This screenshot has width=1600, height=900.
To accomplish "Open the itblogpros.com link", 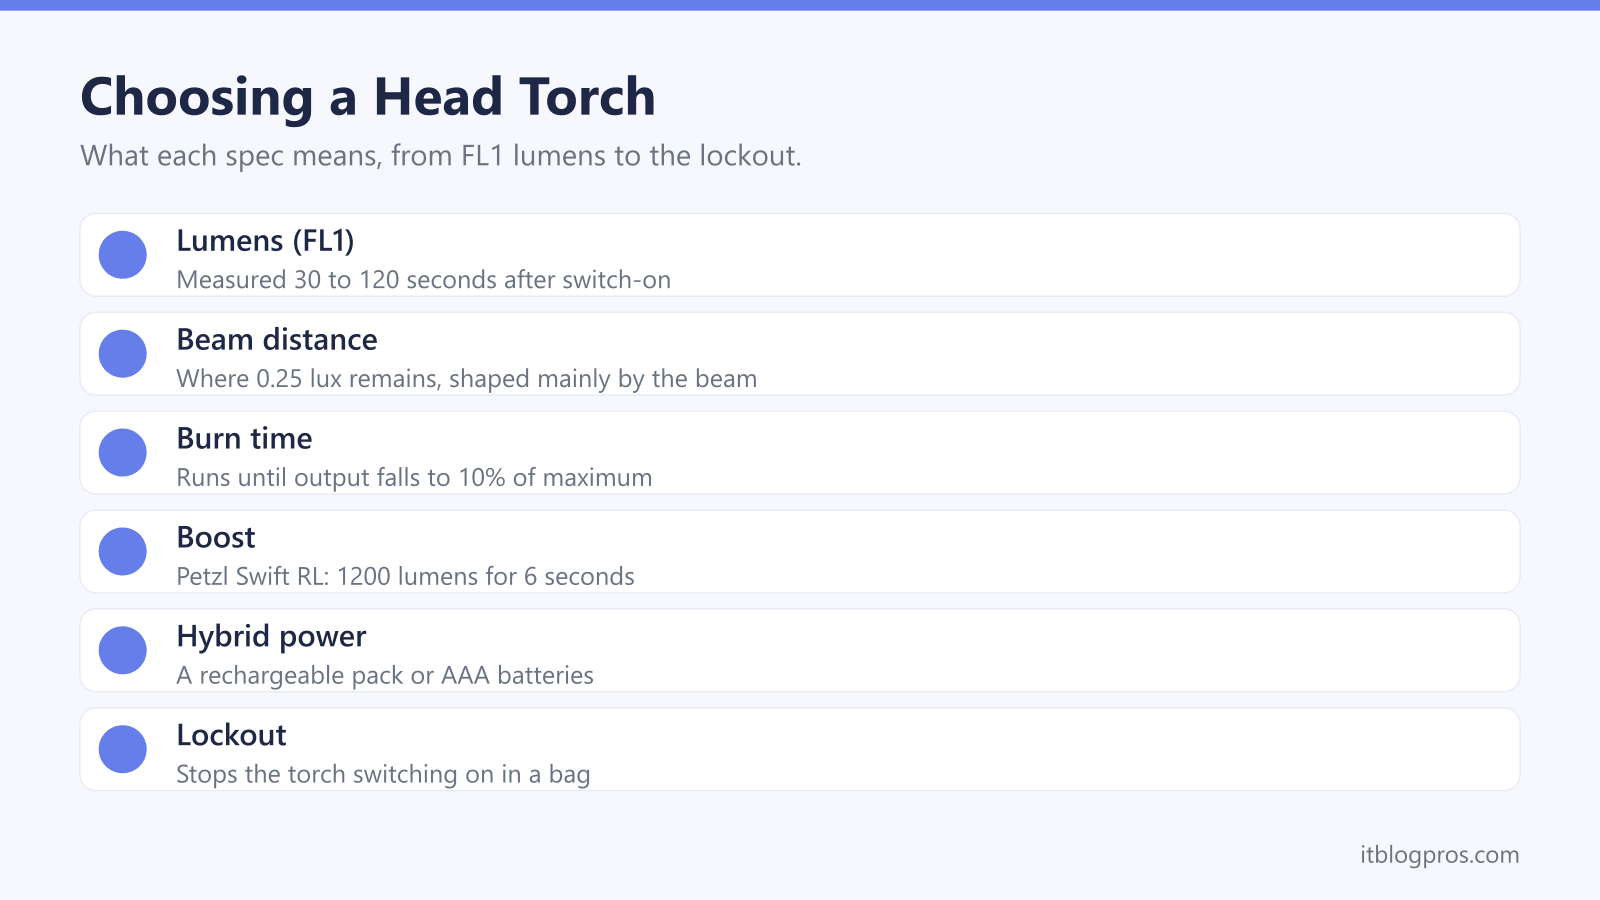I will pyautogui.click(x=1439, y=855).
